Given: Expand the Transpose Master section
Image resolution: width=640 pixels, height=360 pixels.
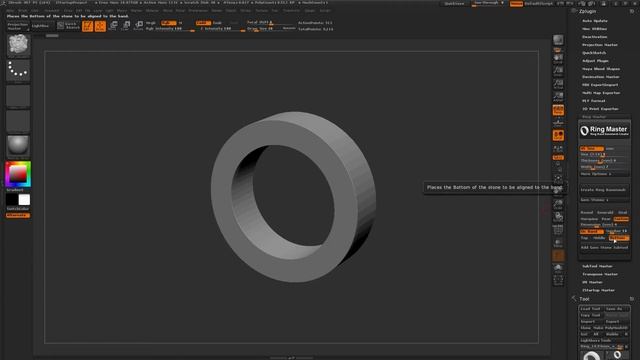Looking at the screenshot, I should [x=600, y=274].
